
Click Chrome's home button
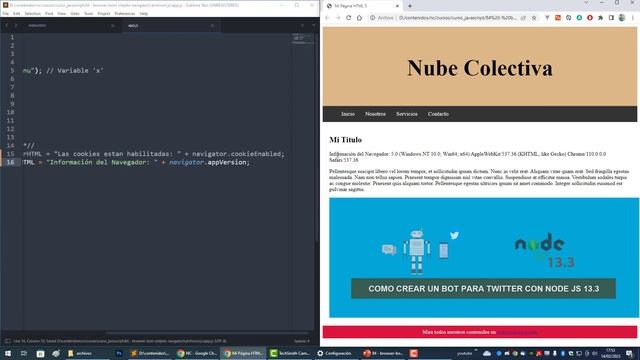359,18
